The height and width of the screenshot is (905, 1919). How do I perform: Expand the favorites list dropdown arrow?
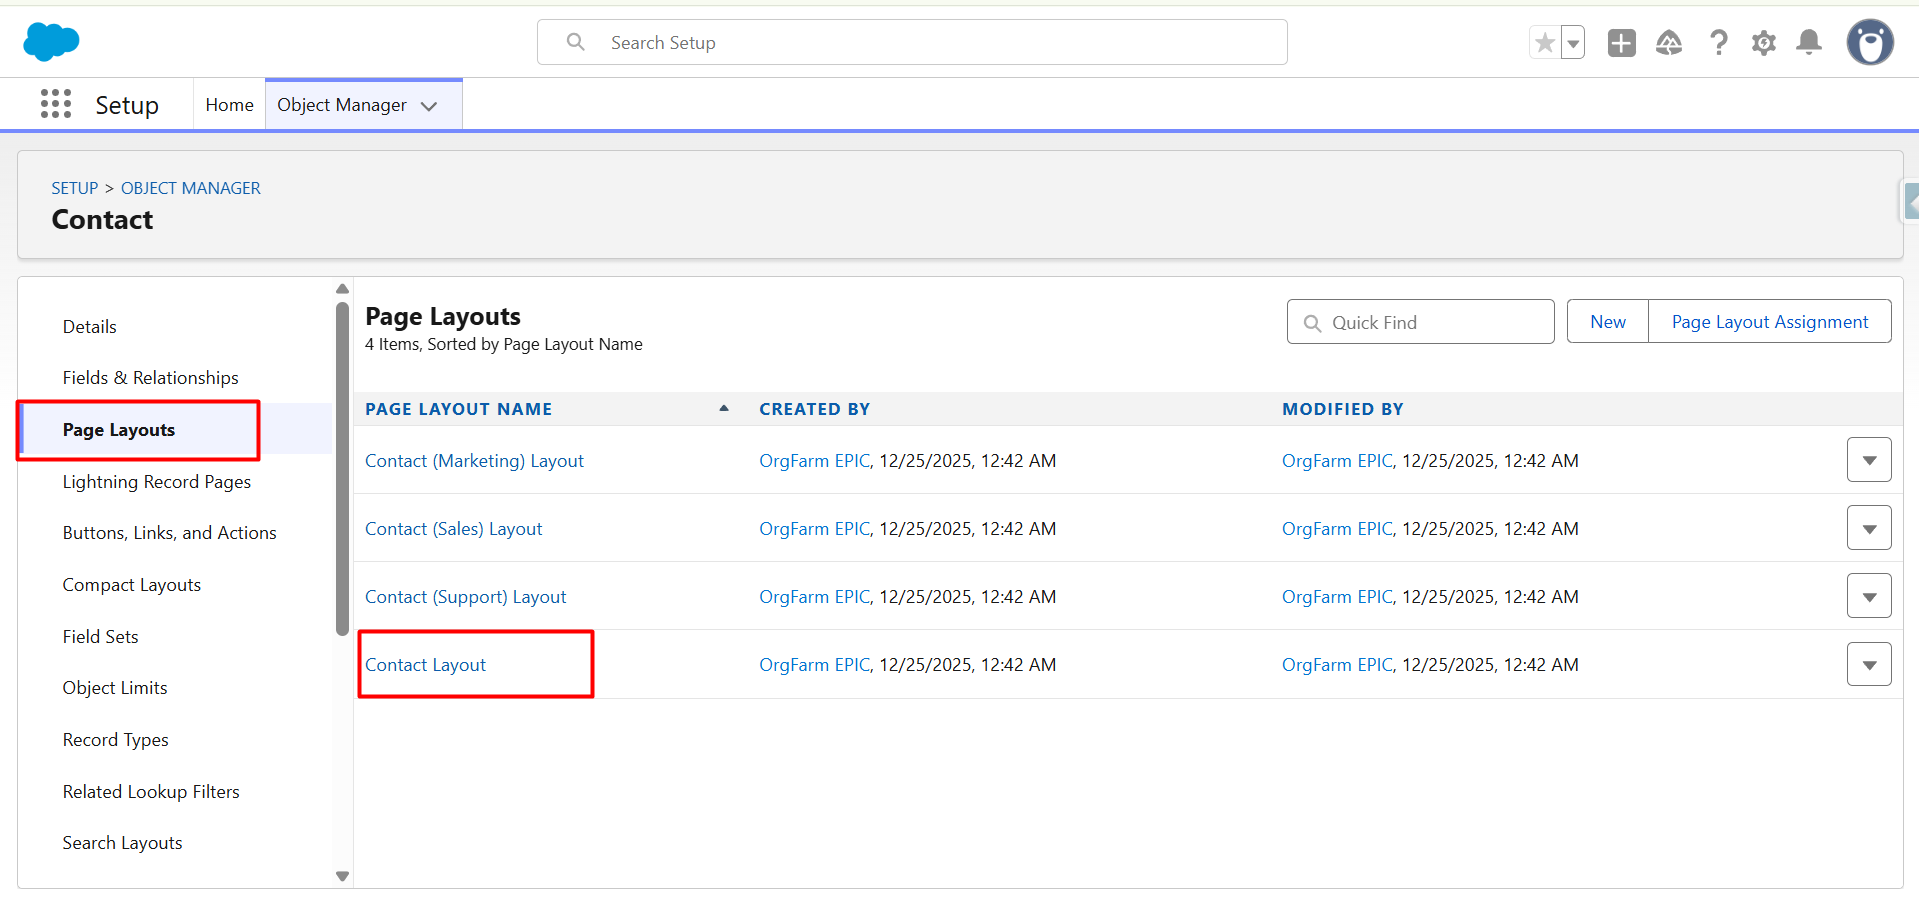click(x=1573, y=43)
